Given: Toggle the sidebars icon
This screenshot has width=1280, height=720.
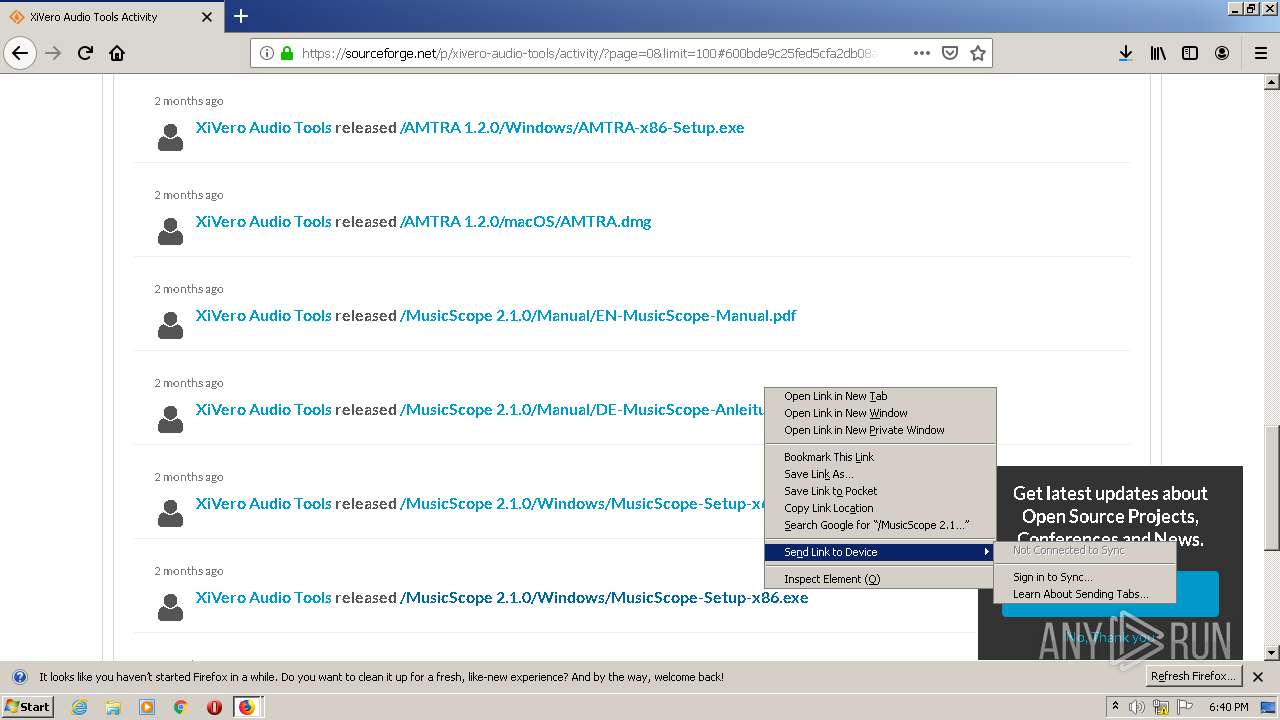Looking at the screenshot, I should point(1190,53).
